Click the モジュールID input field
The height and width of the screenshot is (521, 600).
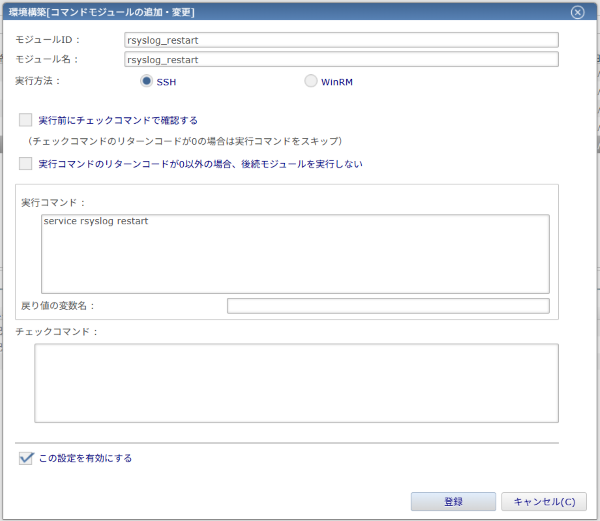tap(340, 40)
